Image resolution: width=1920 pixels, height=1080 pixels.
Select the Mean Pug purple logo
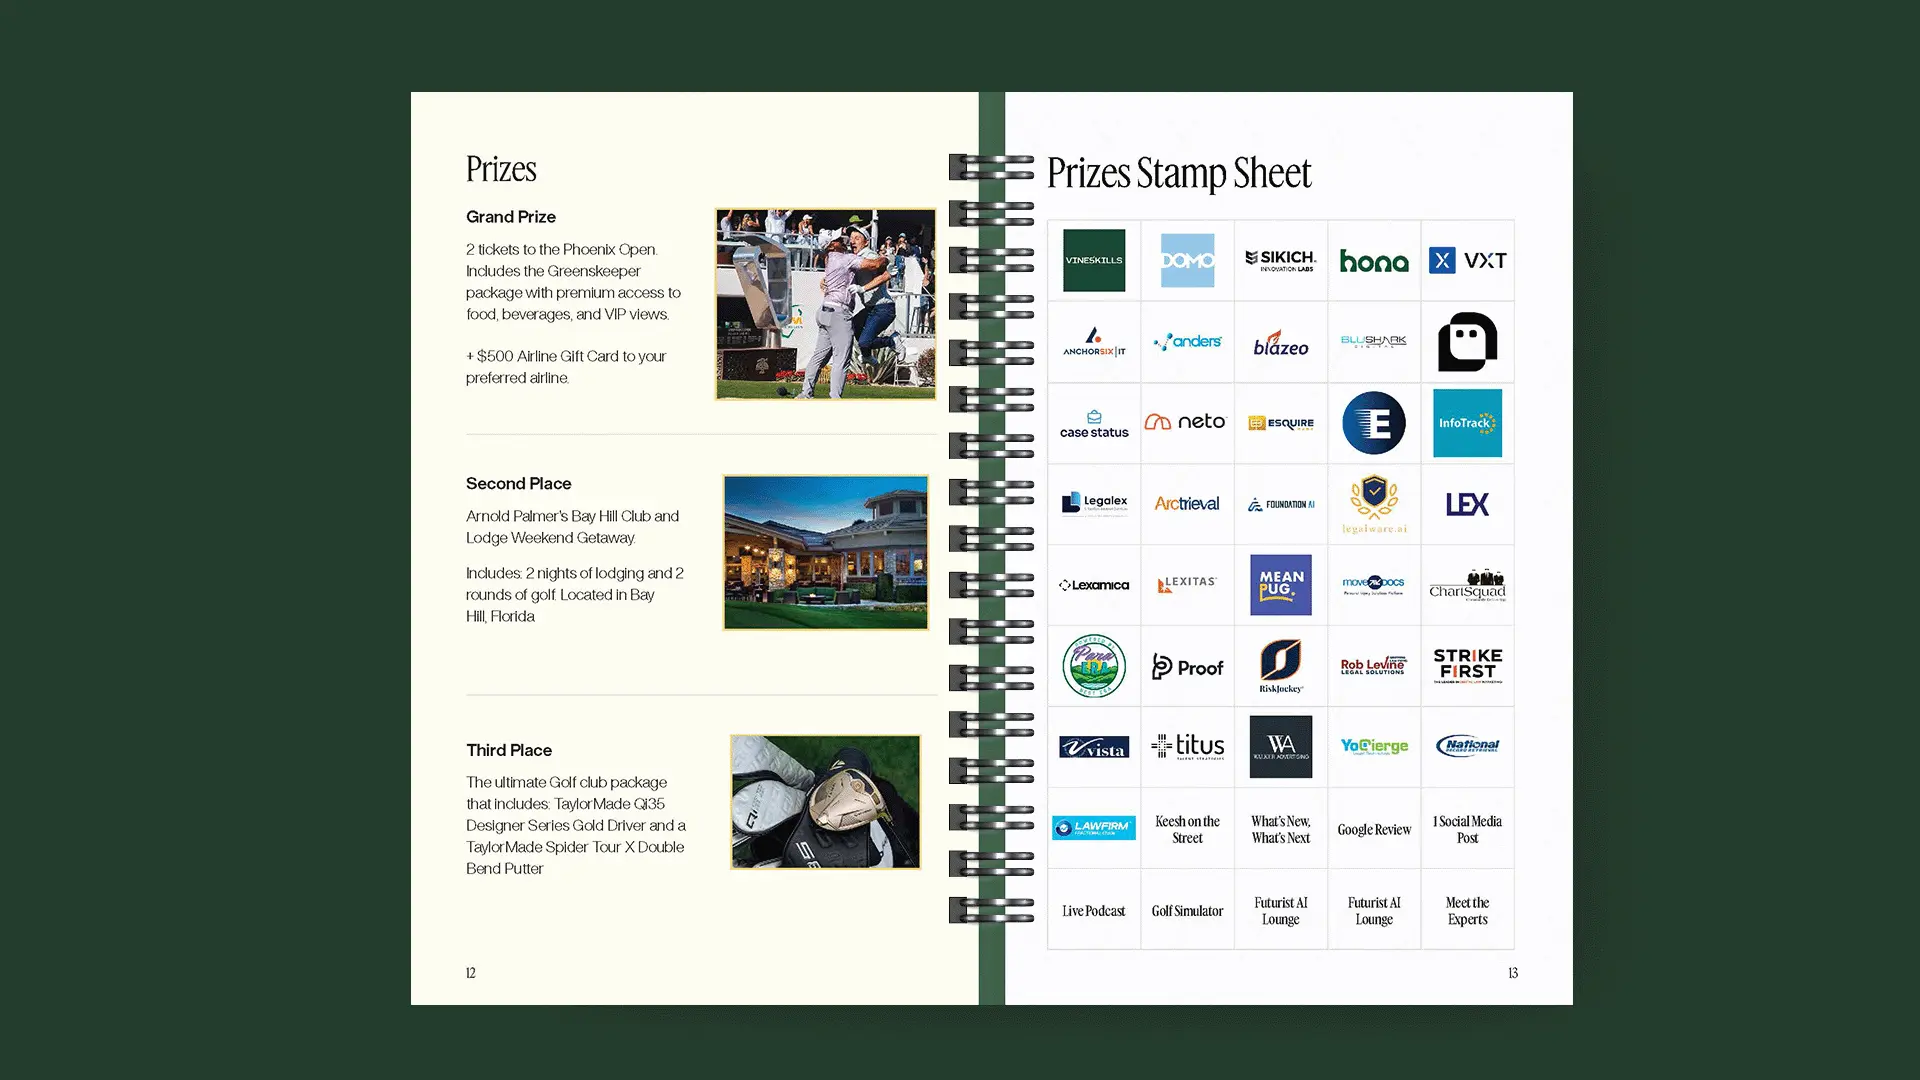coord(1280,585)
